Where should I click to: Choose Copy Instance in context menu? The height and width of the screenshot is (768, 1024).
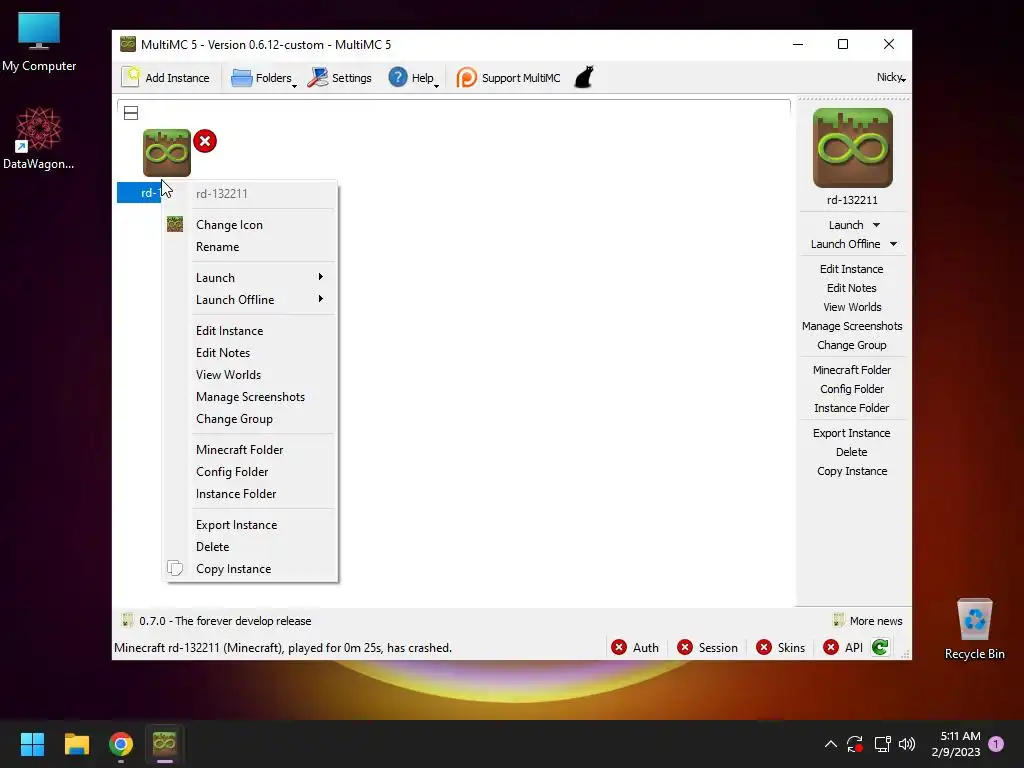(x=249, y=569)
